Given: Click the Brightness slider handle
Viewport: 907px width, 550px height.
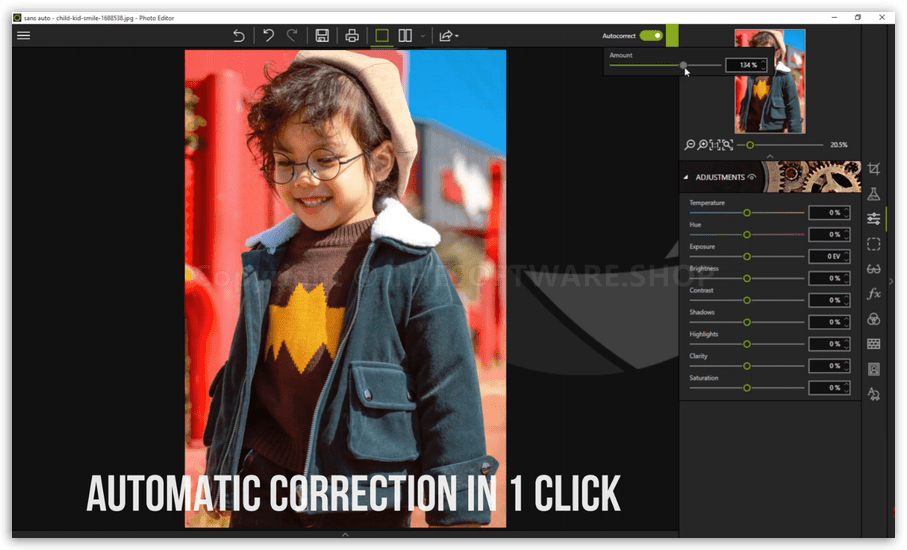Looking at the screenshot, I should coord(747,278).
